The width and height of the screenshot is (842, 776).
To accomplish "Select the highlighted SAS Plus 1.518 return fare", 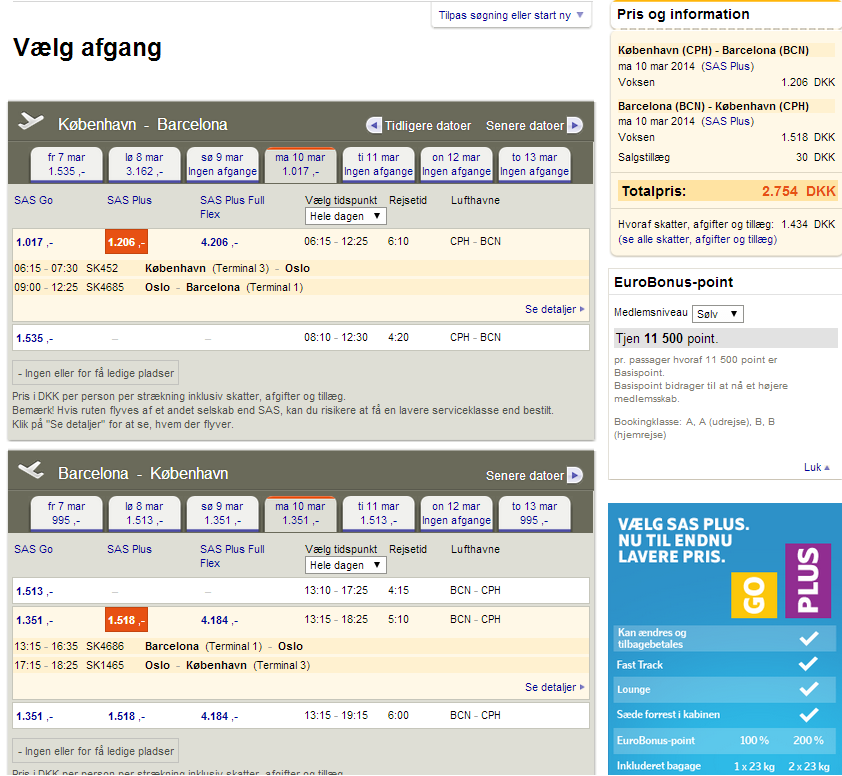I will [126, 620].
